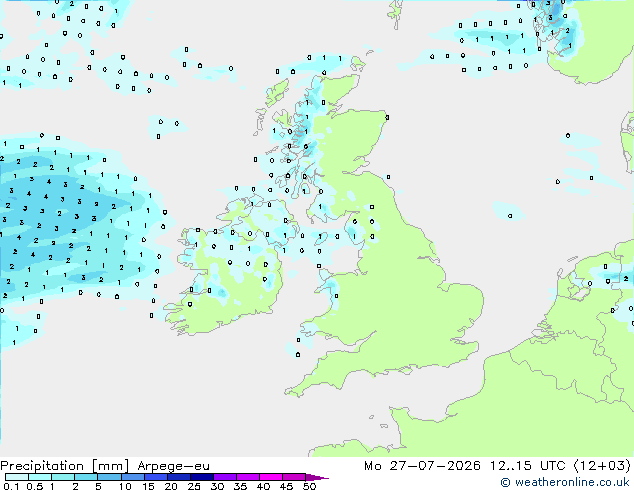Select the 30–35 mm purple swatch
634x490 pixels.
pos(224,477)
